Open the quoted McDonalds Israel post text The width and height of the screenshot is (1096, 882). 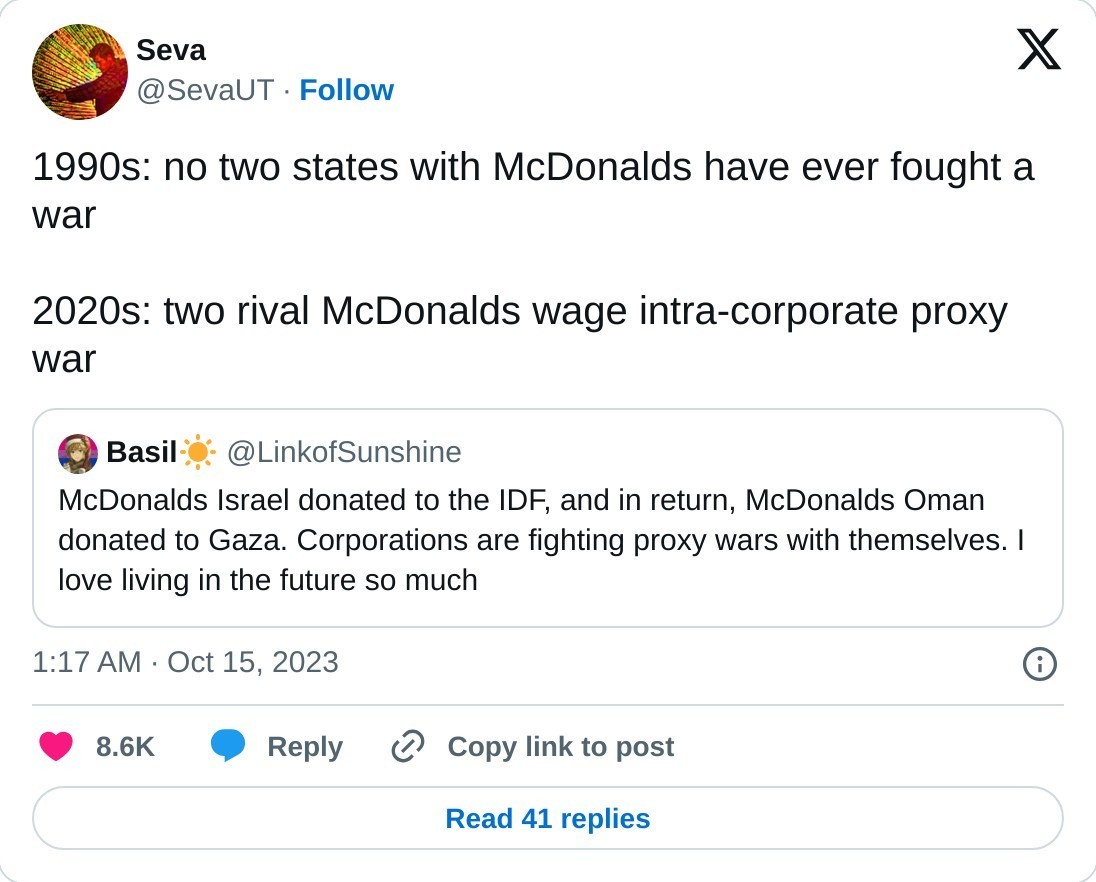[x=540, y=539]
